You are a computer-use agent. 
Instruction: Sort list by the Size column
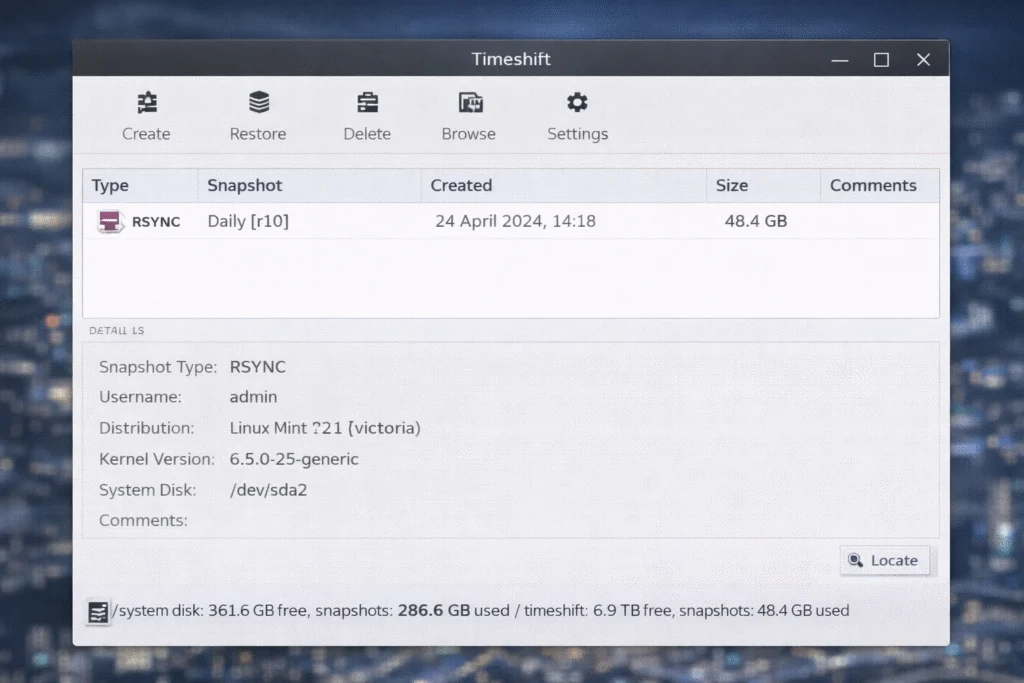coord(763,185)
